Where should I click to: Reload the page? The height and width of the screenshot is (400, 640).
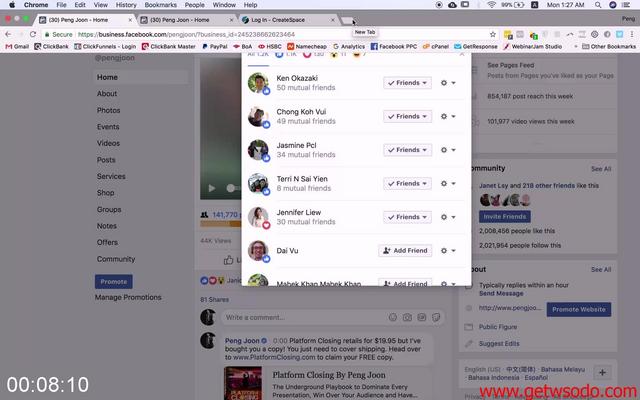pyautogui.click(x=33, y=34)
